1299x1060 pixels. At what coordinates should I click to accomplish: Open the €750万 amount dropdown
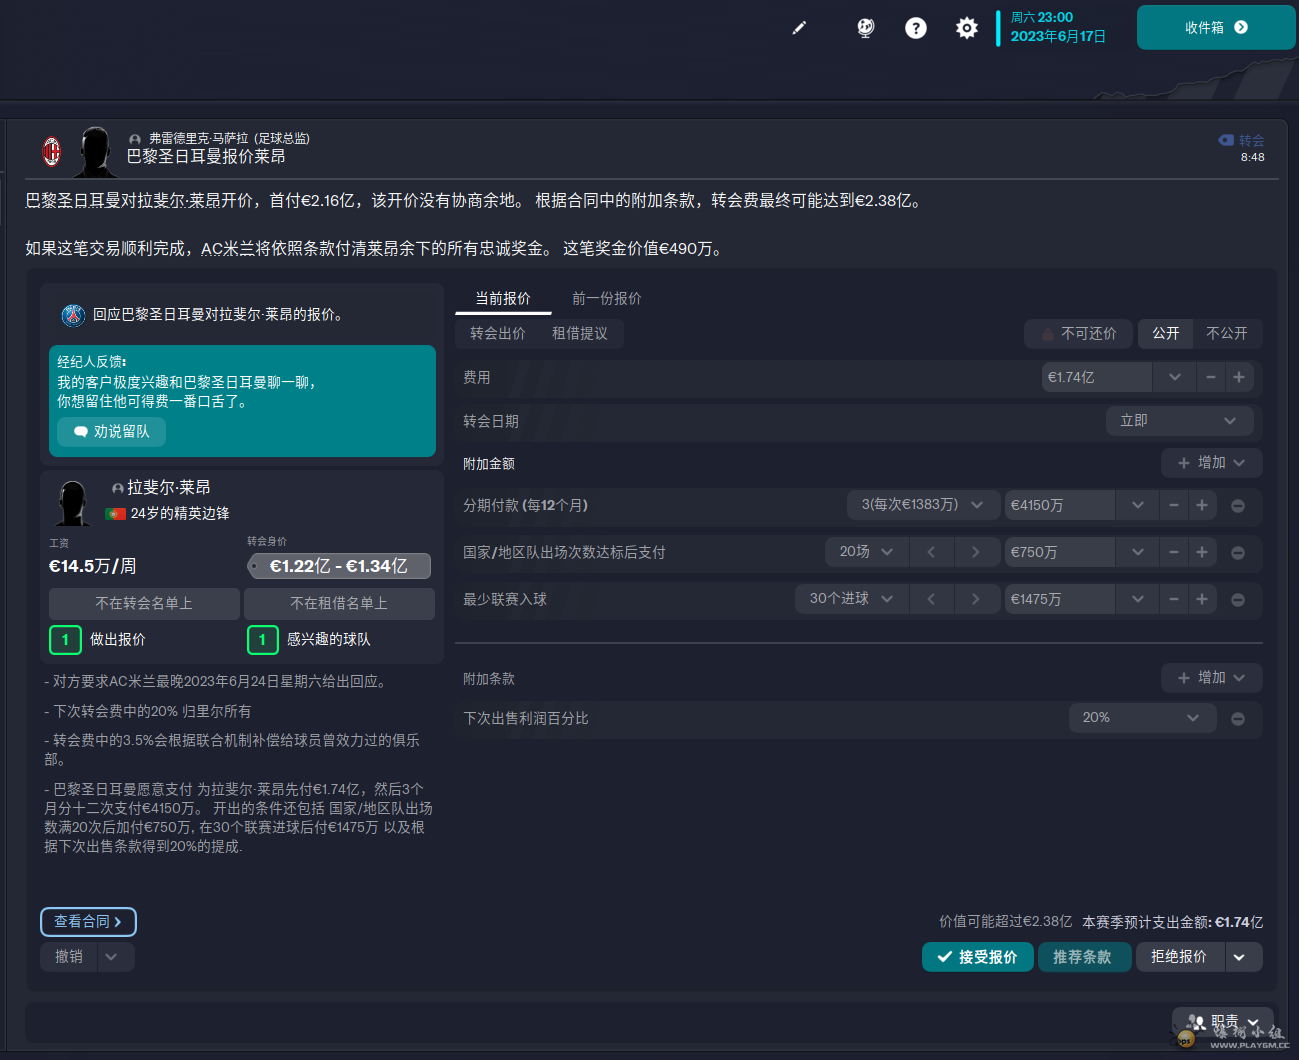coord(1138,552)
